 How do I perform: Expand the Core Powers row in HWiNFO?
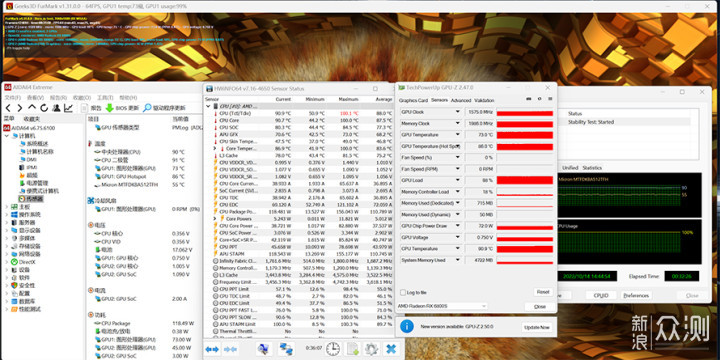[x=215, y=219]
